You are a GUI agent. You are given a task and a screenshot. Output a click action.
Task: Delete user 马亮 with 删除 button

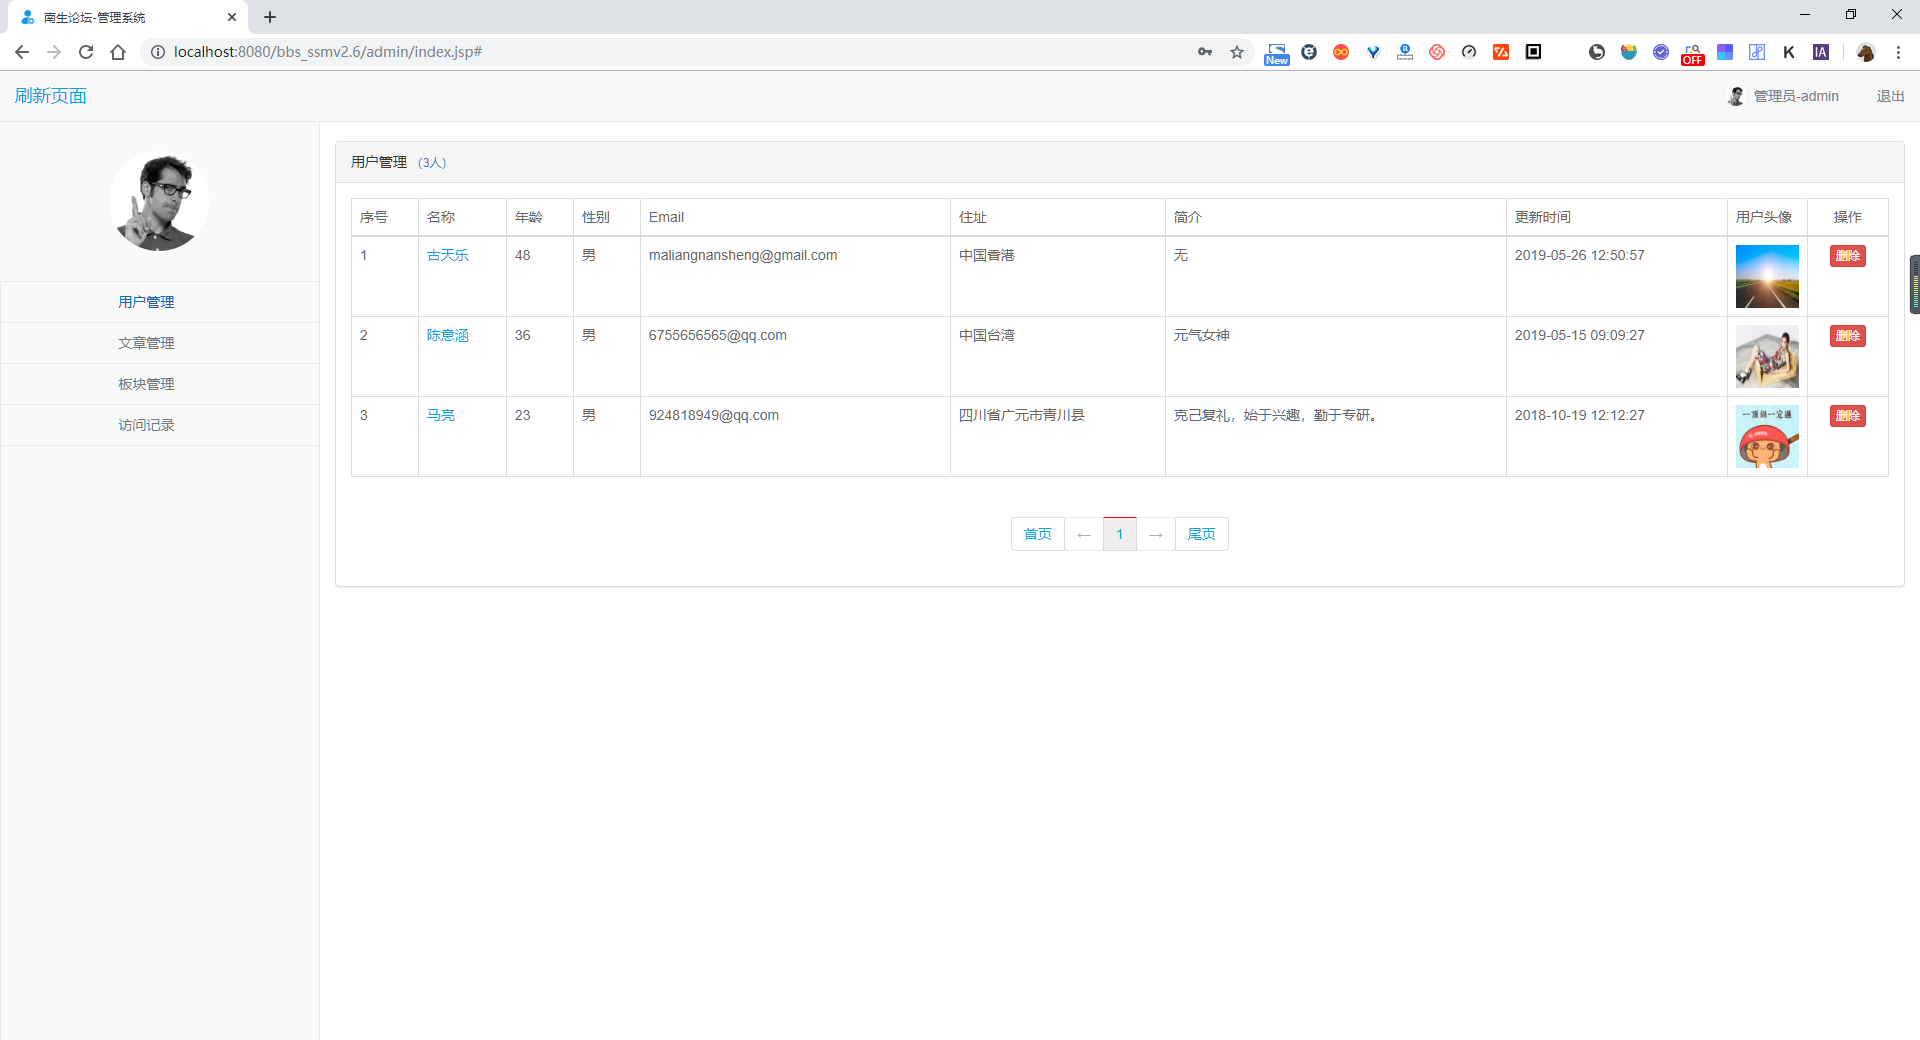tap(1848, 416)
